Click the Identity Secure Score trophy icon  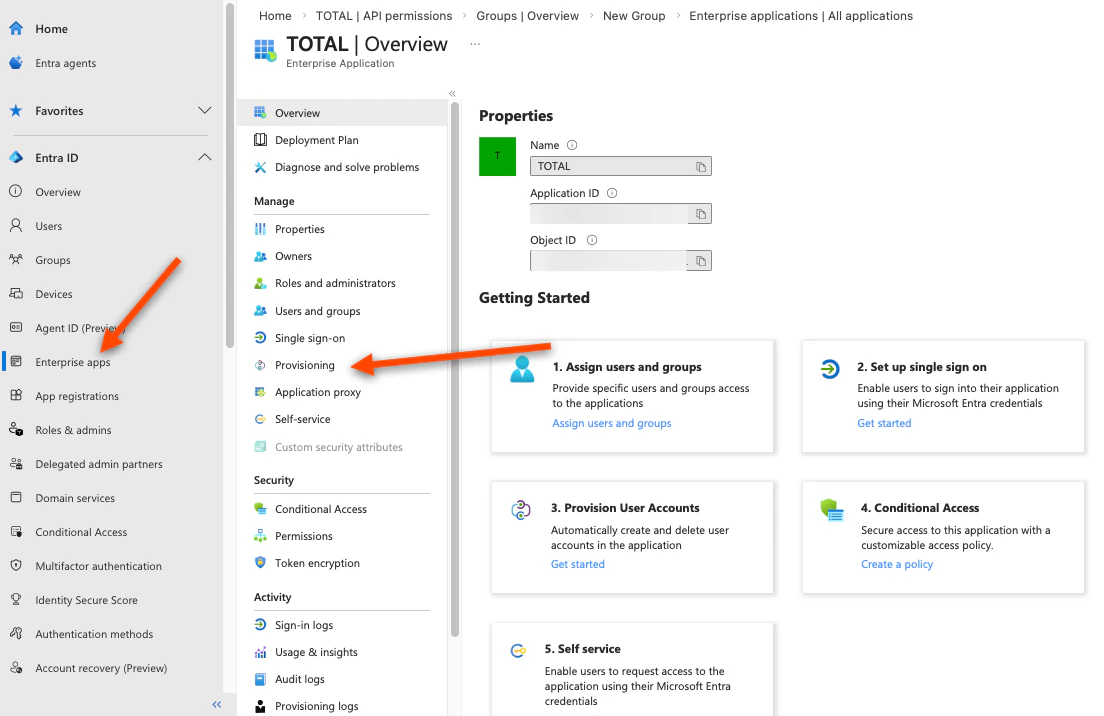[x=16, y=600]
